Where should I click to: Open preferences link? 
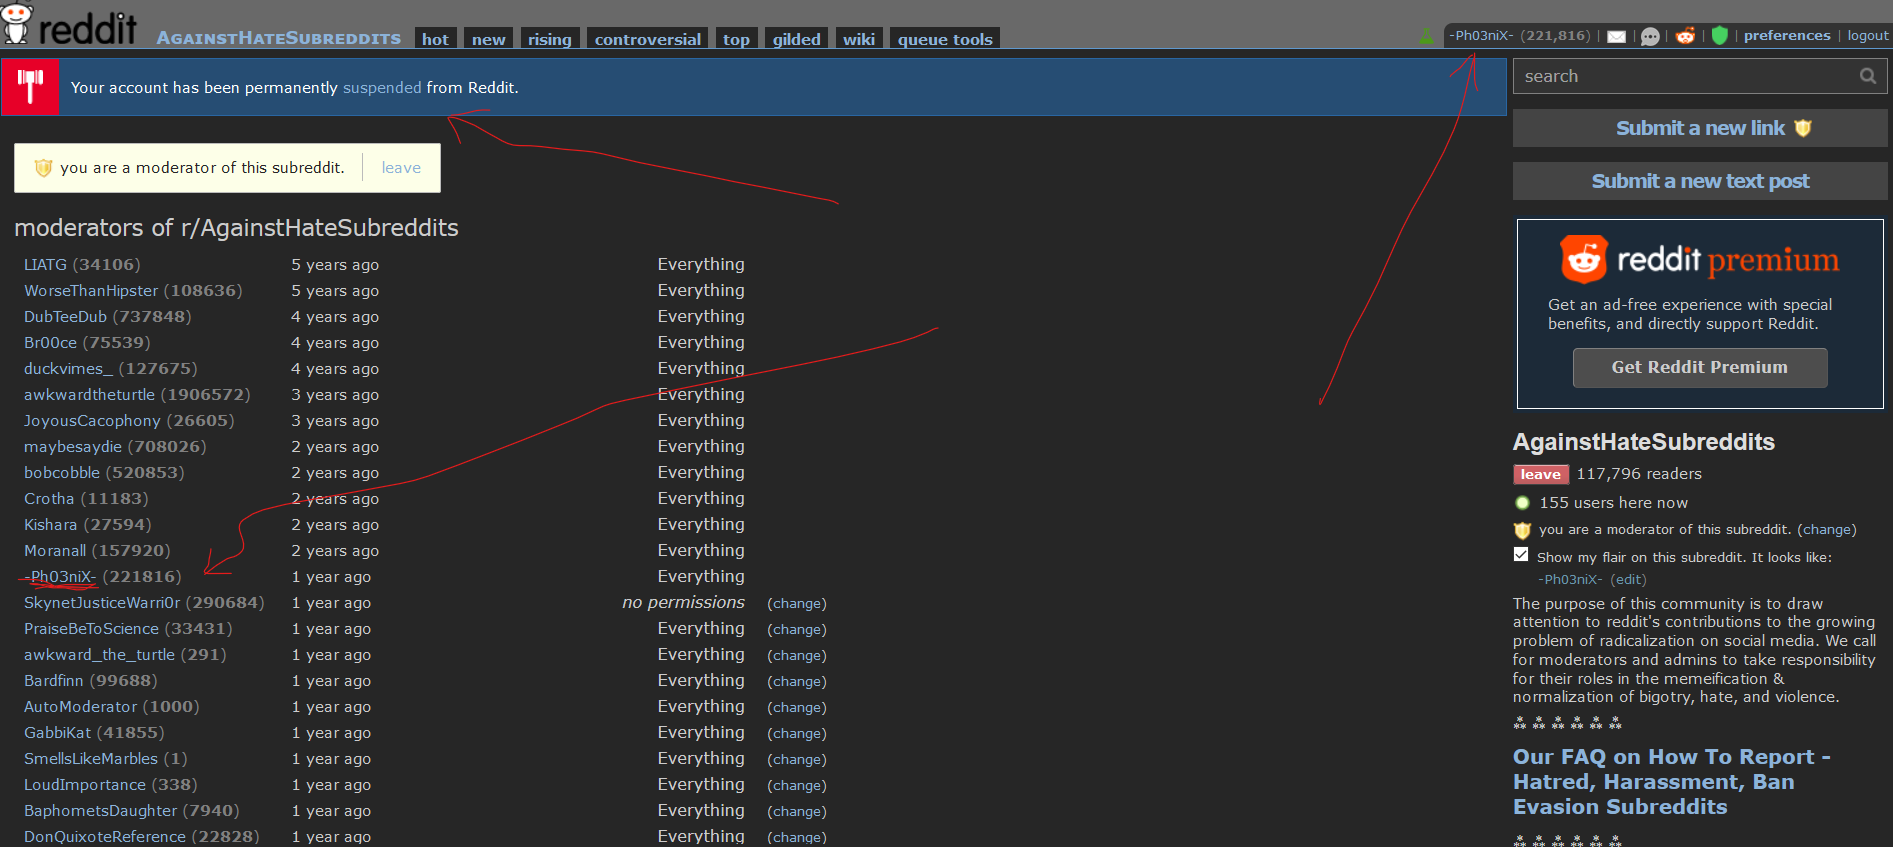(x=1787, y=35)
